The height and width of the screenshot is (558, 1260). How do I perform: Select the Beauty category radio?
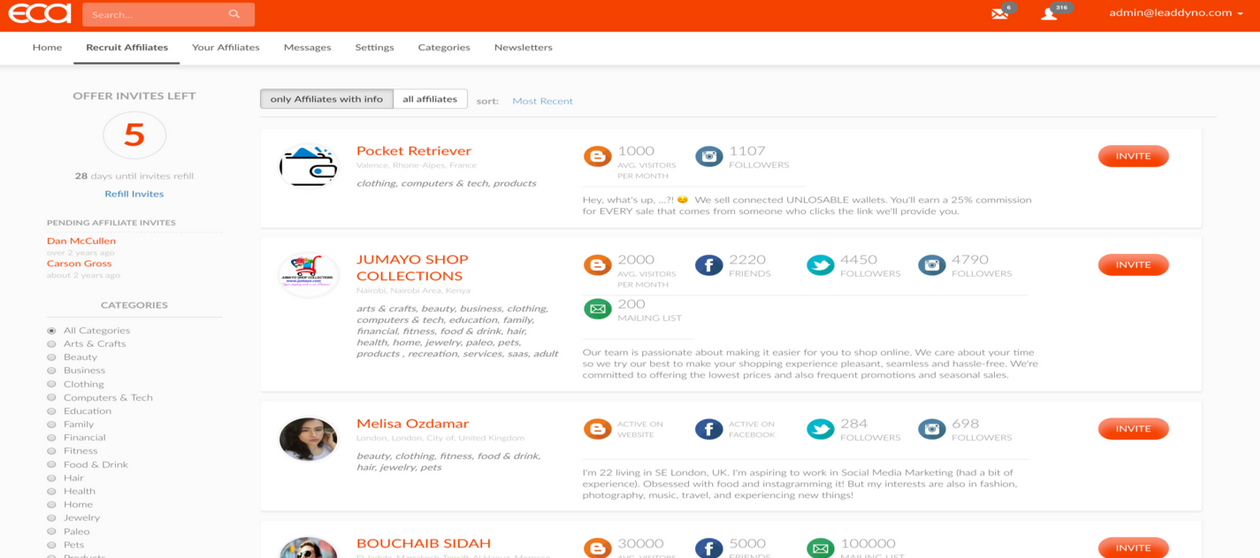coord(52,357)
